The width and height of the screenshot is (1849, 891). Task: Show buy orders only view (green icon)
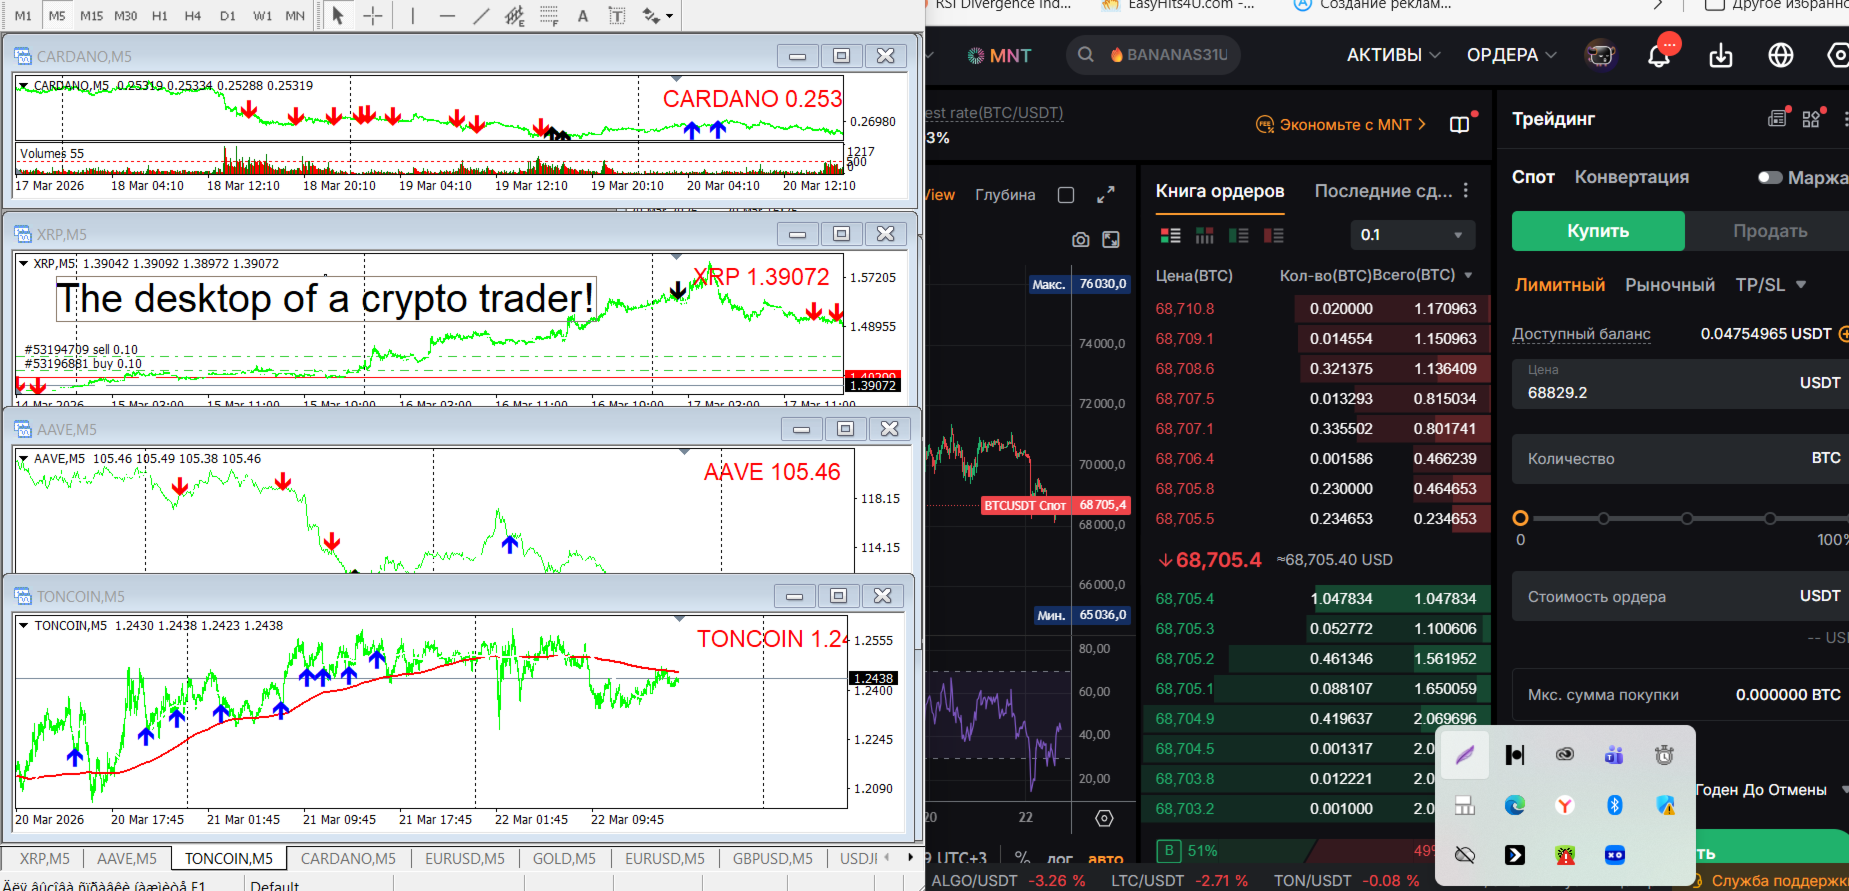(1239, 235)
